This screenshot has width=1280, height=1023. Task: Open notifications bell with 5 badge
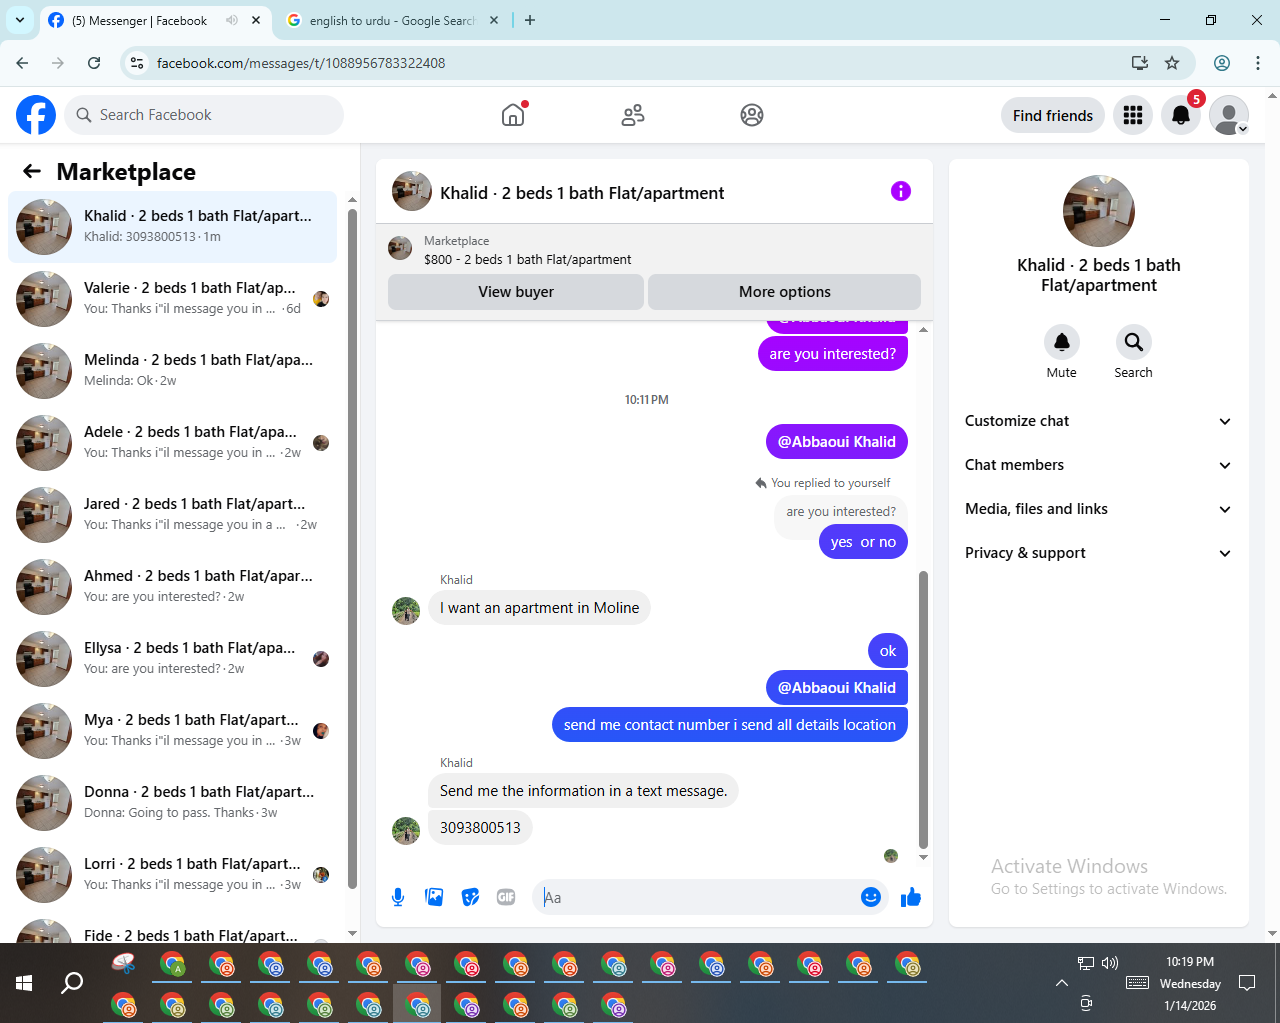(x=1181, y=115)
